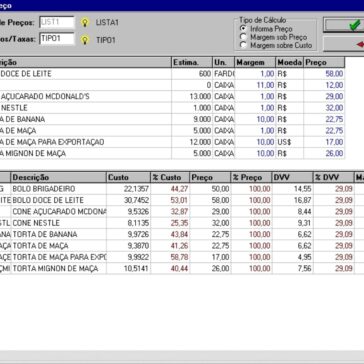Click the LIST1 price list input field
Image resolution: width=364 pixels, height=364 pixels.
tap(57, 23)
